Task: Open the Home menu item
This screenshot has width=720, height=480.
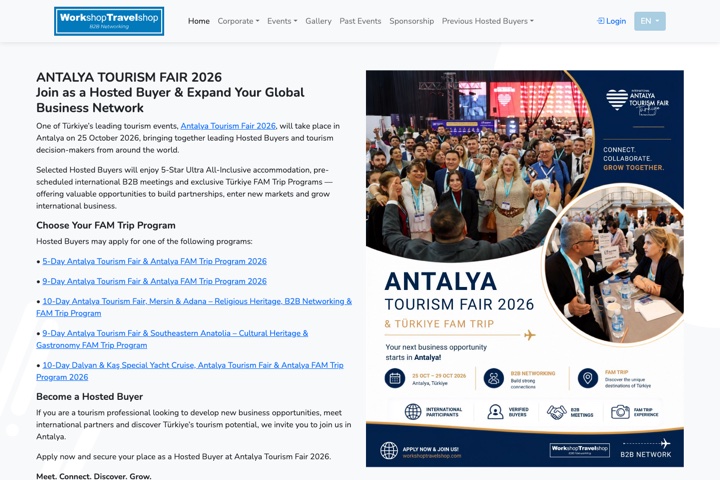Action: click(198, 21)
